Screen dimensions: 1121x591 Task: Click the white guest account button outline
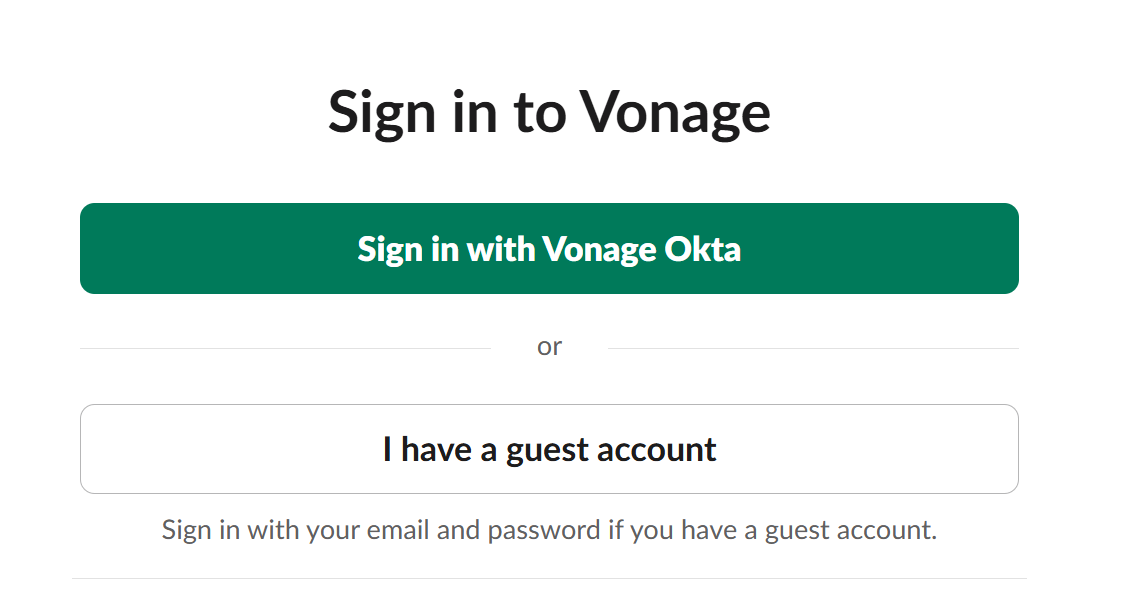548,406
